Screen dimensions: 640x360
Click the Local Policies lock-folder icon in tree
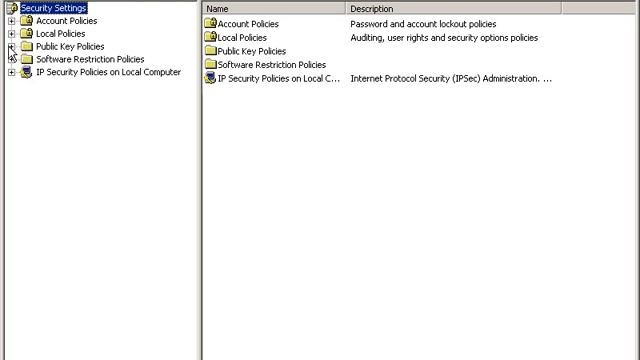(x=27, y=33)
